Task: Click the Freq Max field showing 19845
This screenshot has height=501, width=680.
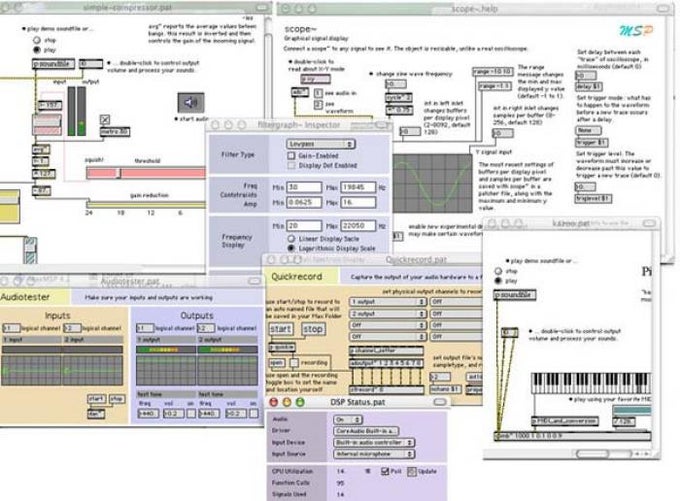Action: (358, 187)
